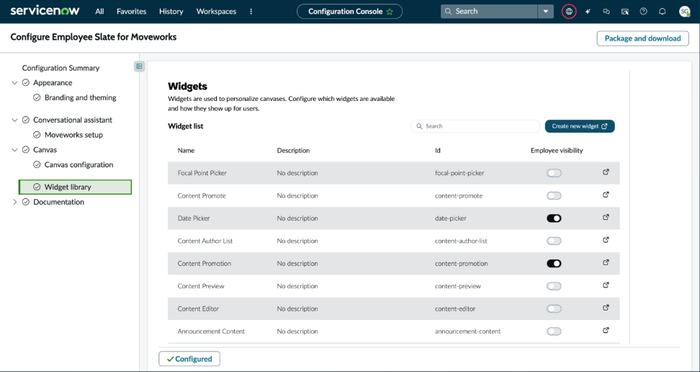Select Canvas configuration item
The image size is (700, 372).
coord(79,165)
